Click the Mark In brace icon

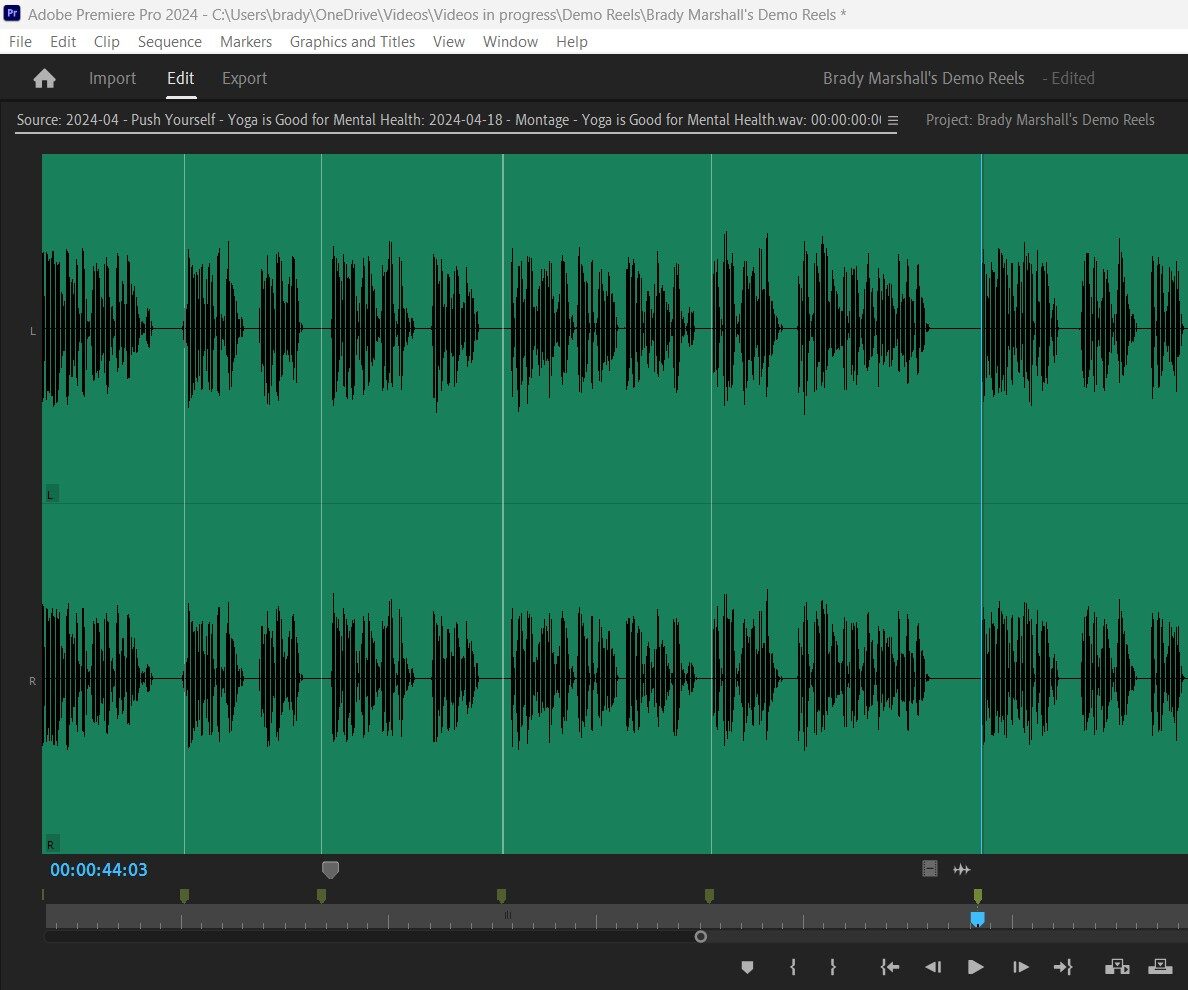pyautogui.click(x=793, y=967)
